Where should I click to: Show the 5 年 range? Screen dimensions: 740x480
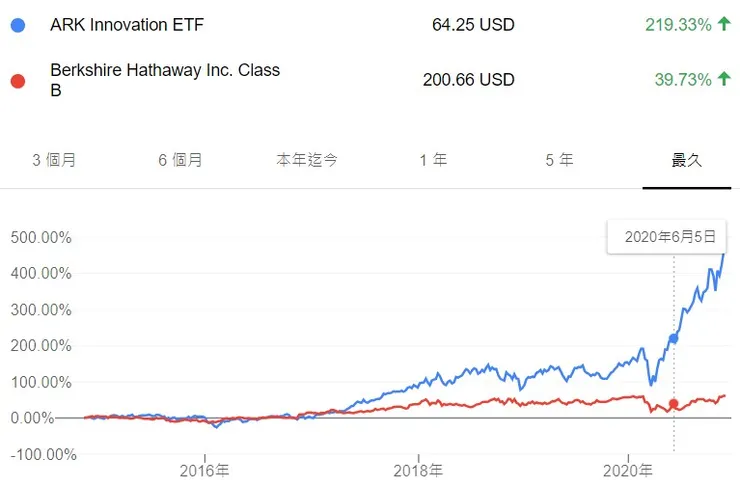(x=559, y=160)
